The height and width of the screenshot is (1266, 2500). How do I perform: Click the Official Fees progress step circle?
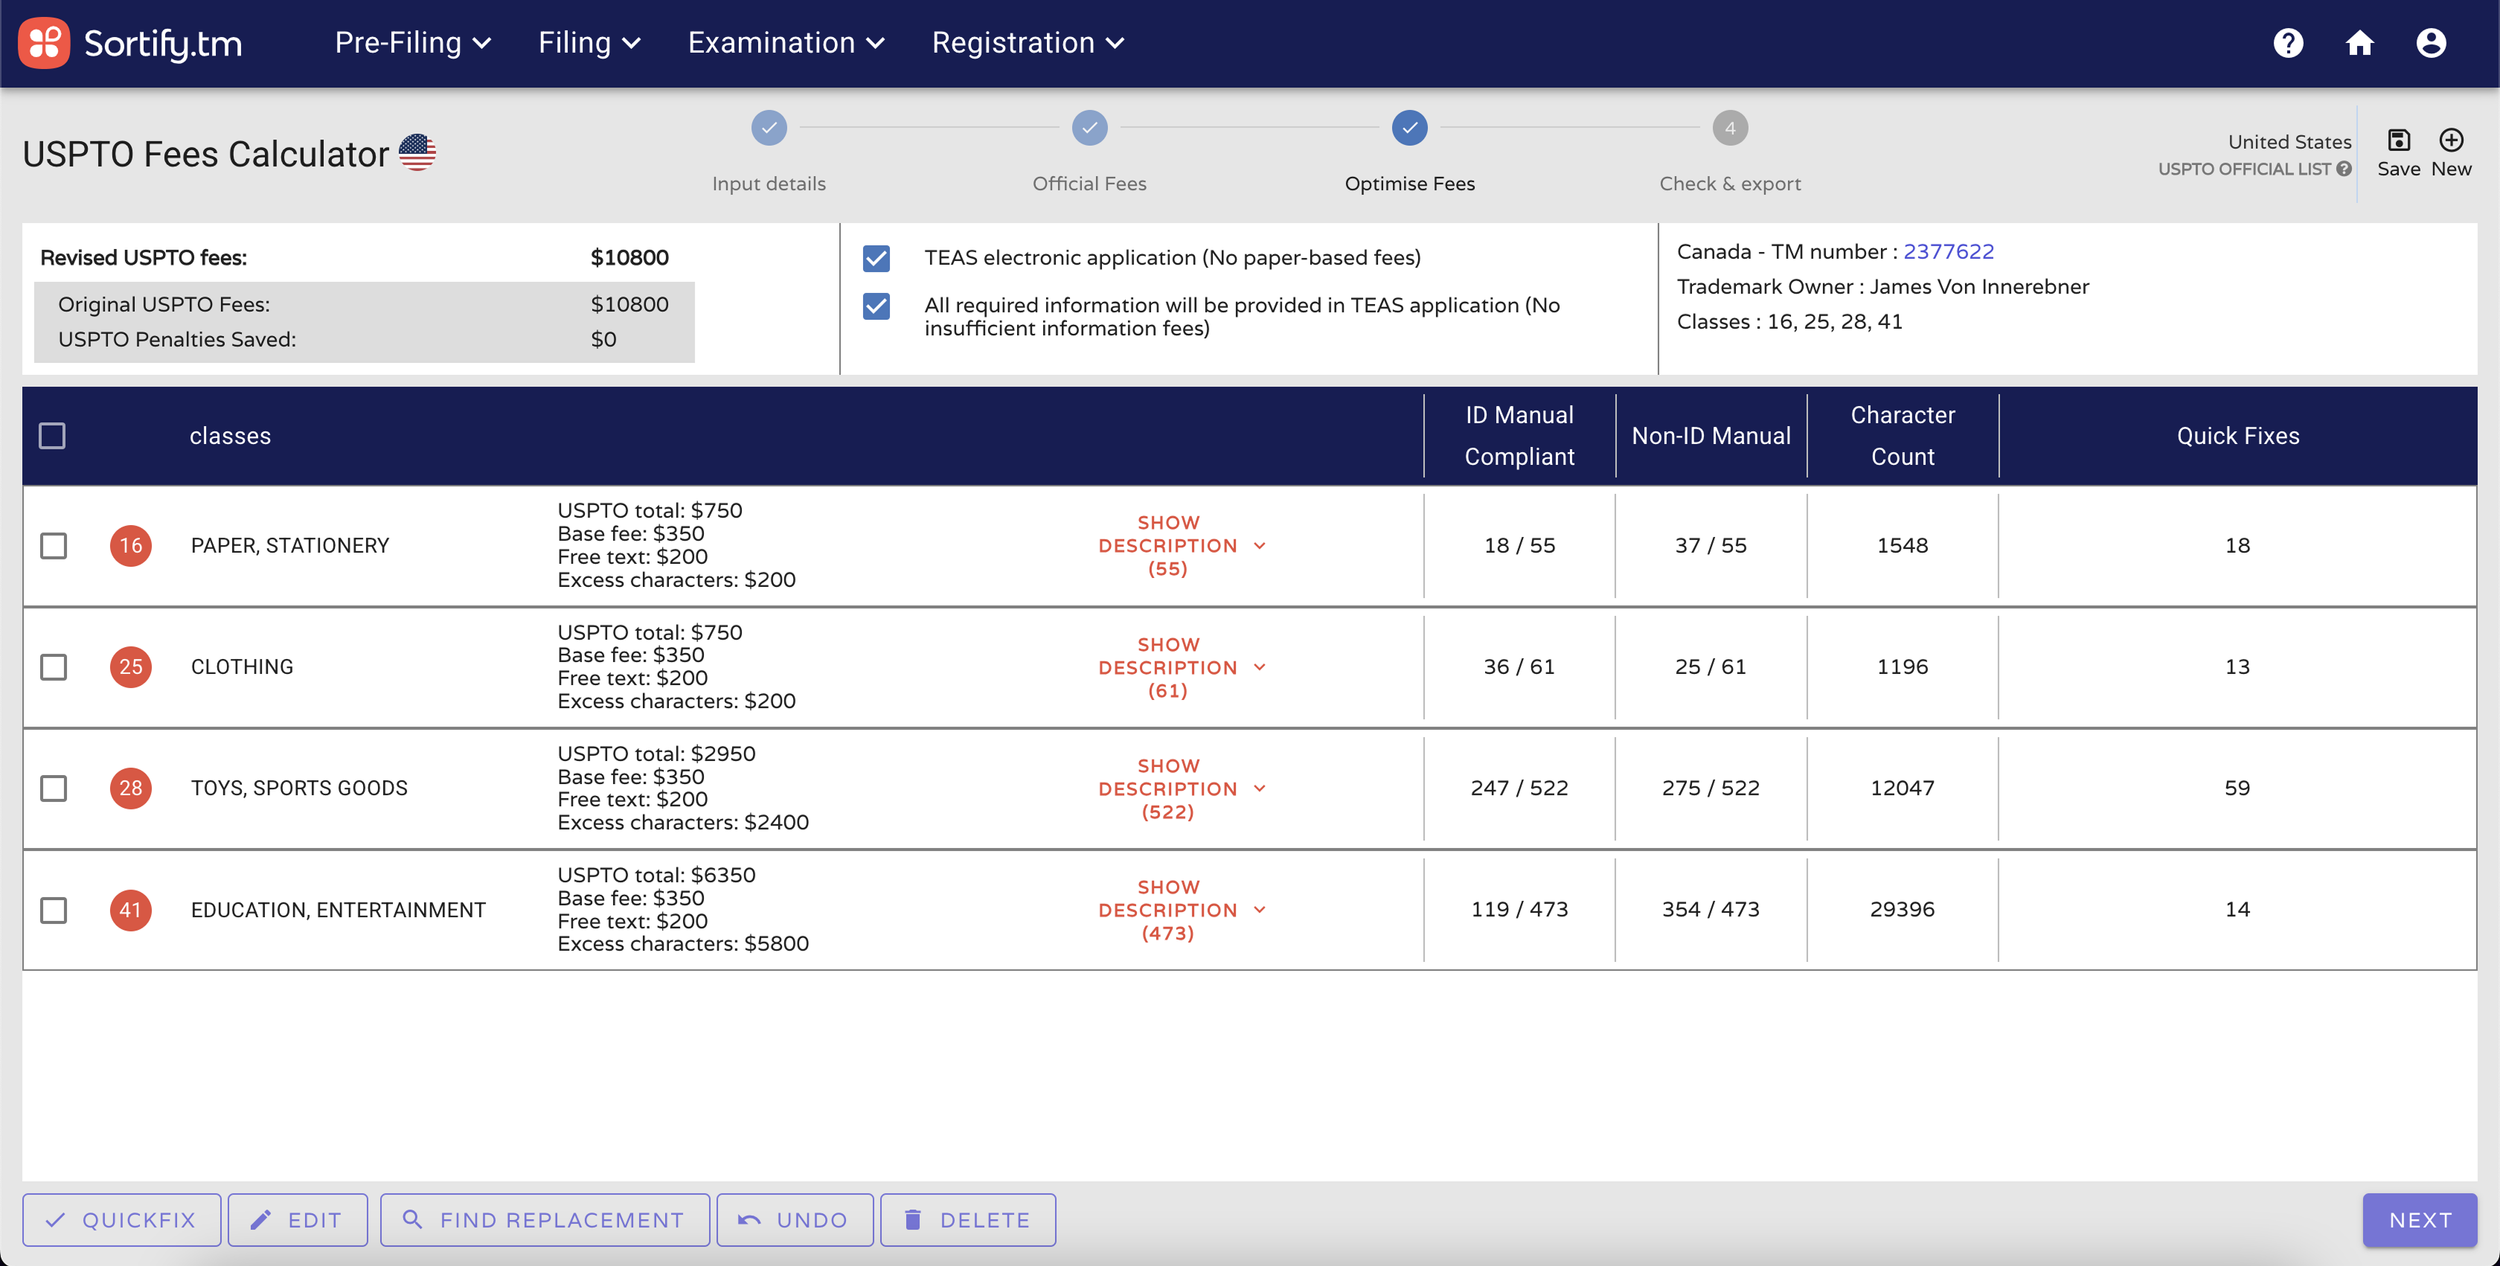tap(1089, 128)
